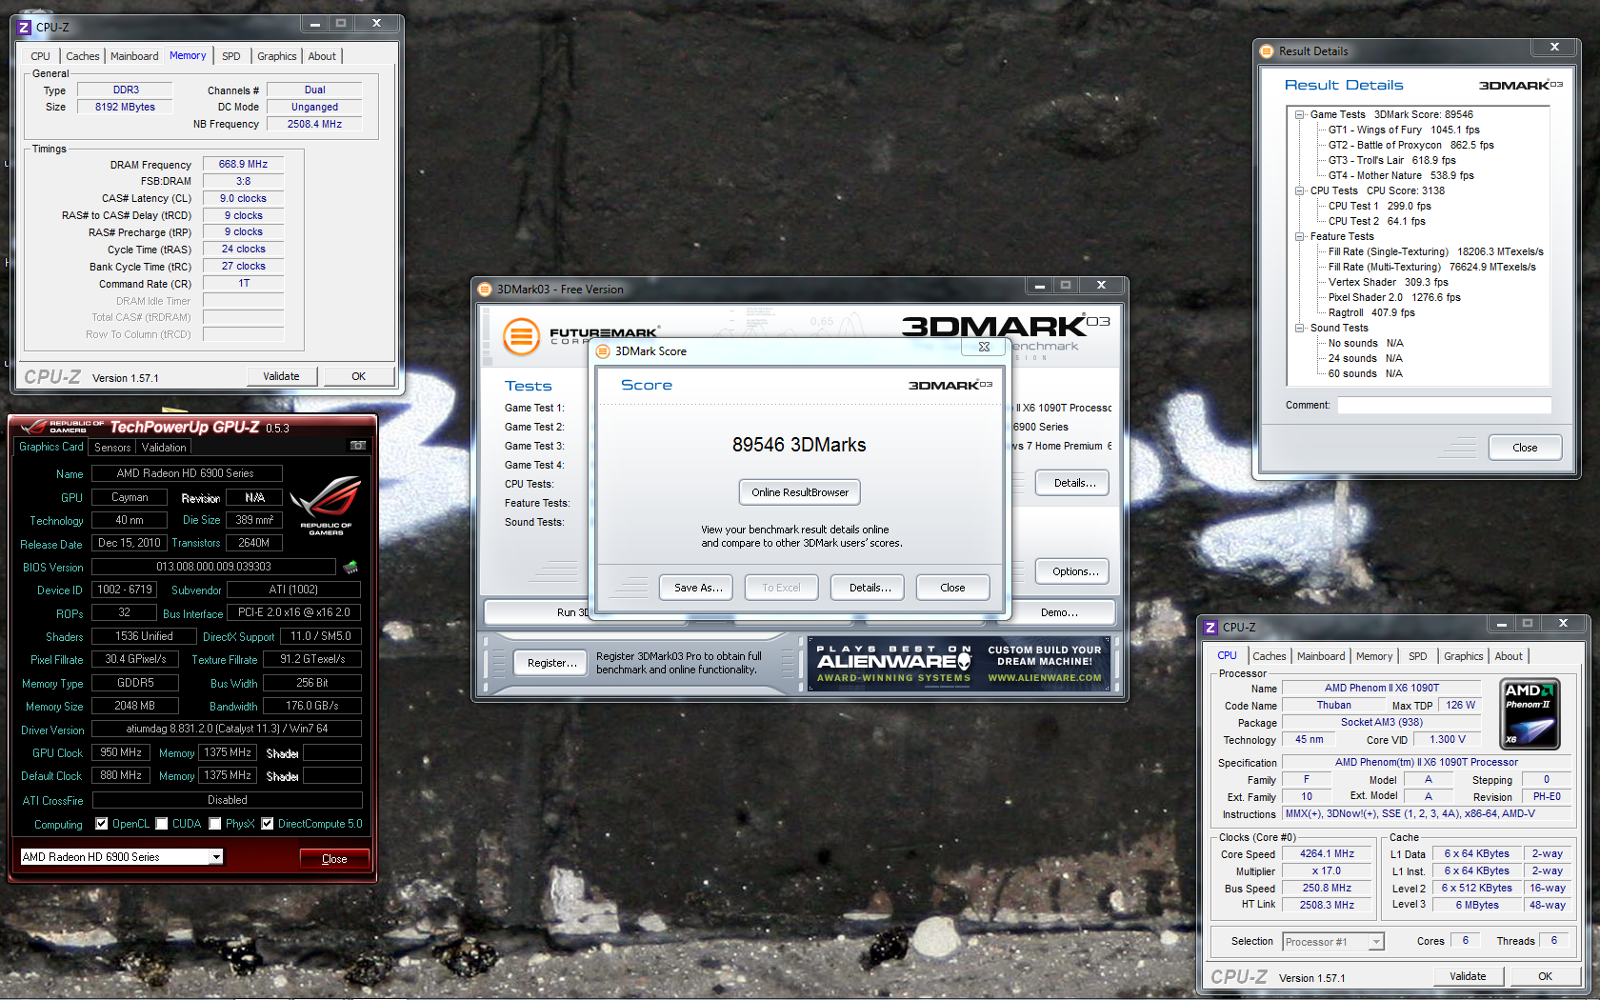Toggle the PhysX checkbox in GPU-Z
This screenshot has width=1600, height=1000.
215,824
